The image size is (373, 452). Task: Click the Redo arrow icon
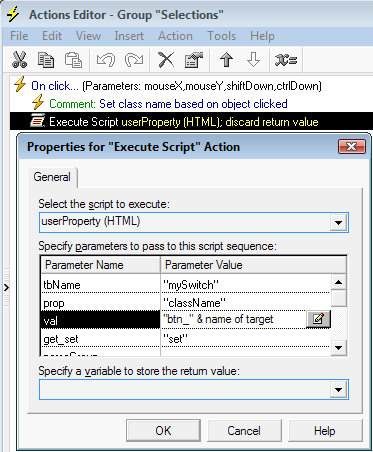(x=134, y=60)
